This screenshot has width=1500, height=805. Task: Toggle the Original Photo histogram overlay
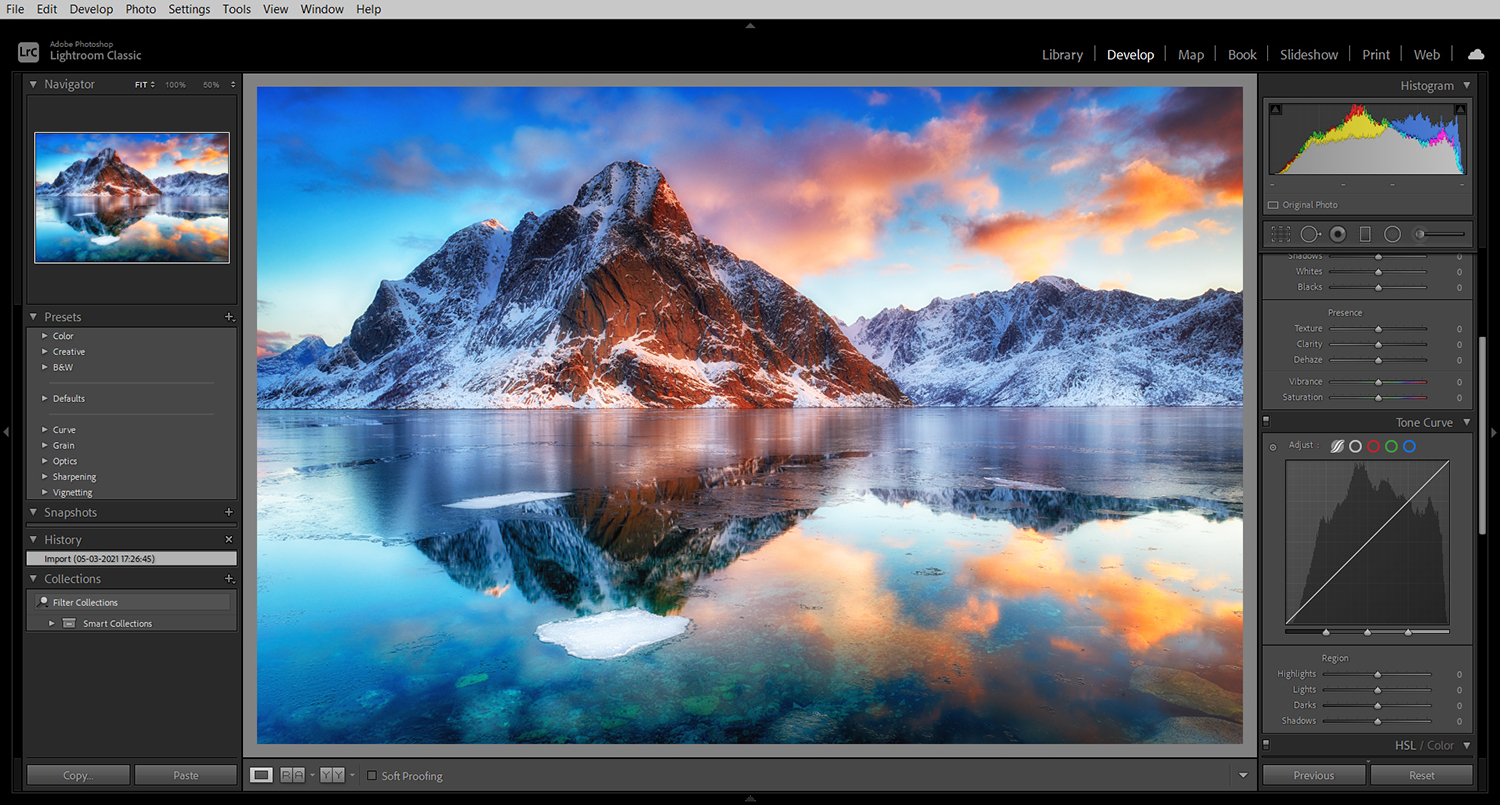point(1272,204)
